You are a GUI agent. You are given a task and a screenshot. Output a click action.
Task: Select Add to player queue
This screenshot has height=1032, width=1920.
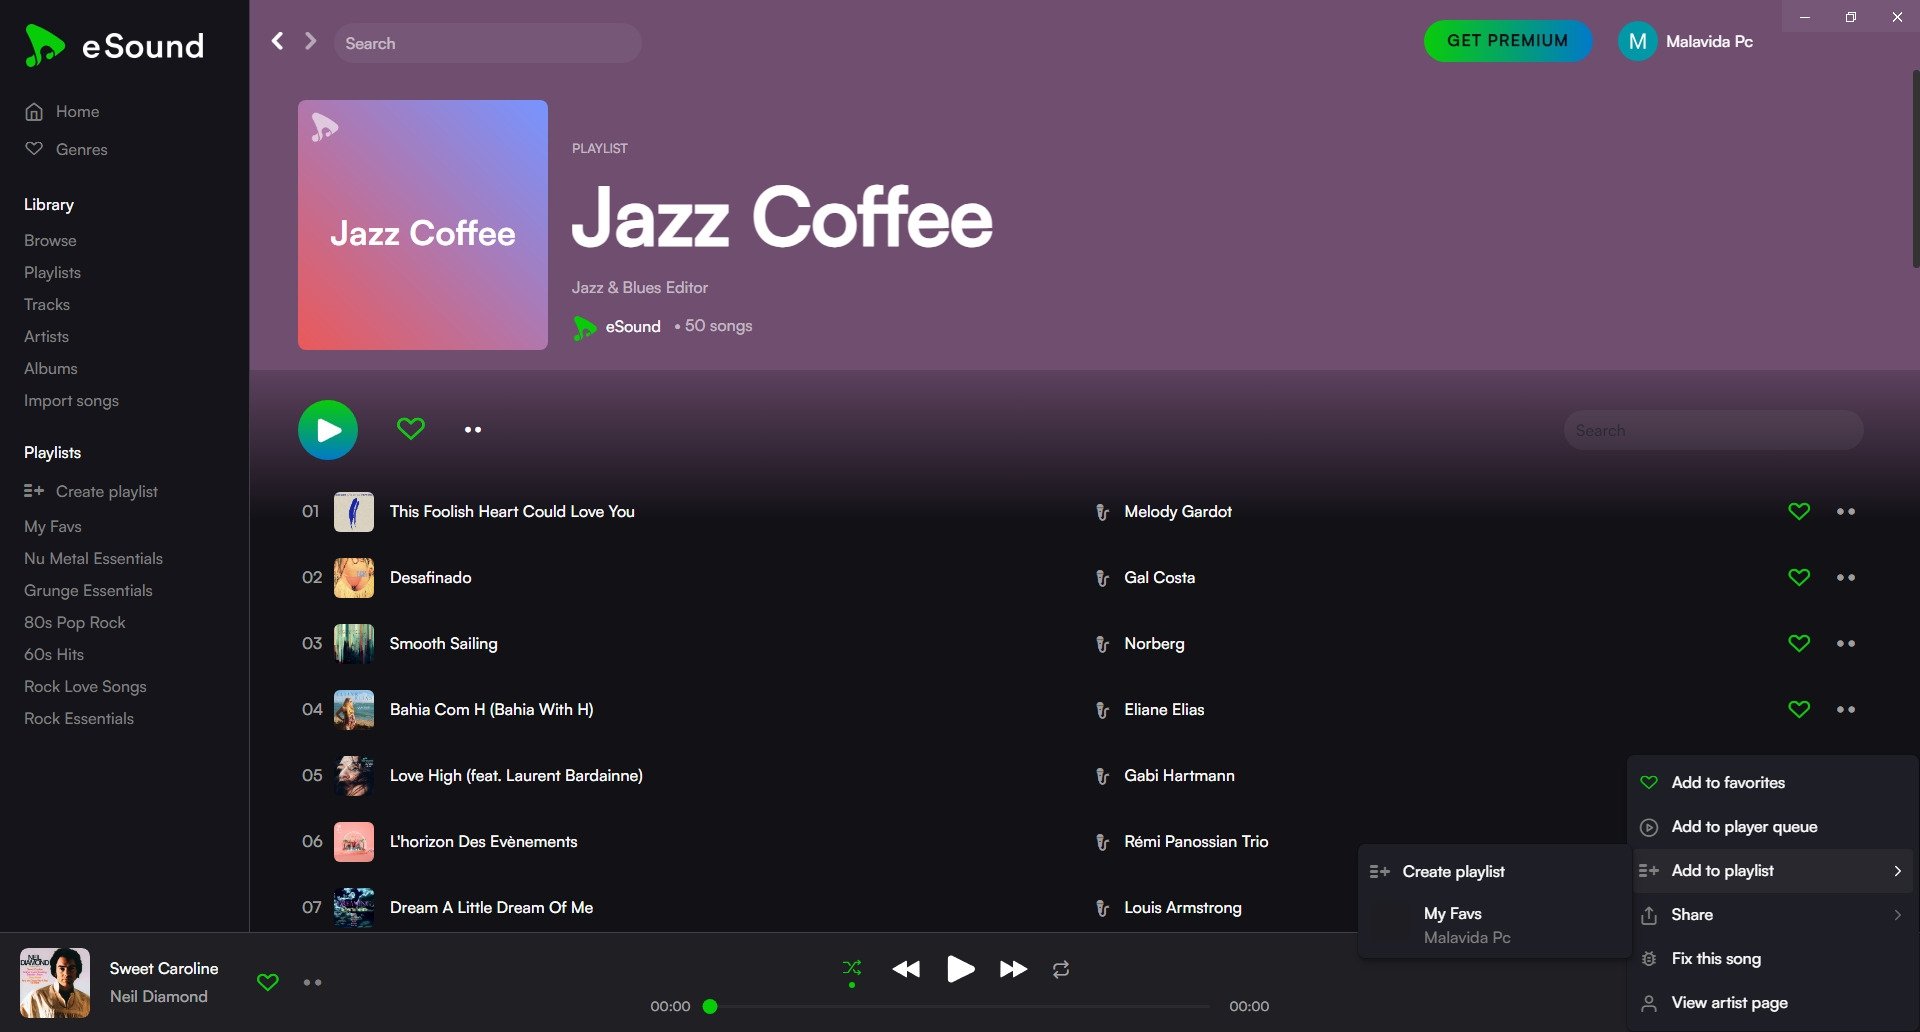point(1772,826)
